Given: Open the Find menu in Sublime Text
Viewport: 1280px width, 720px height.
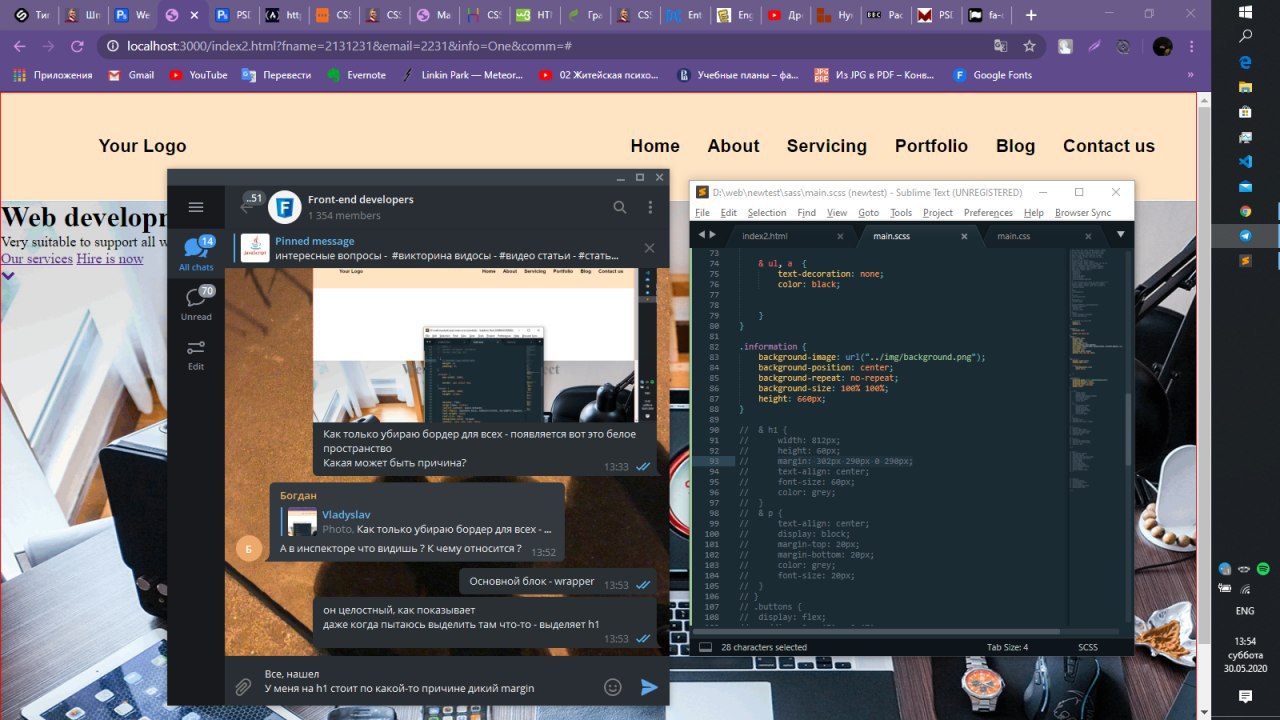Looking at the screenshot, I should [806, 213].
